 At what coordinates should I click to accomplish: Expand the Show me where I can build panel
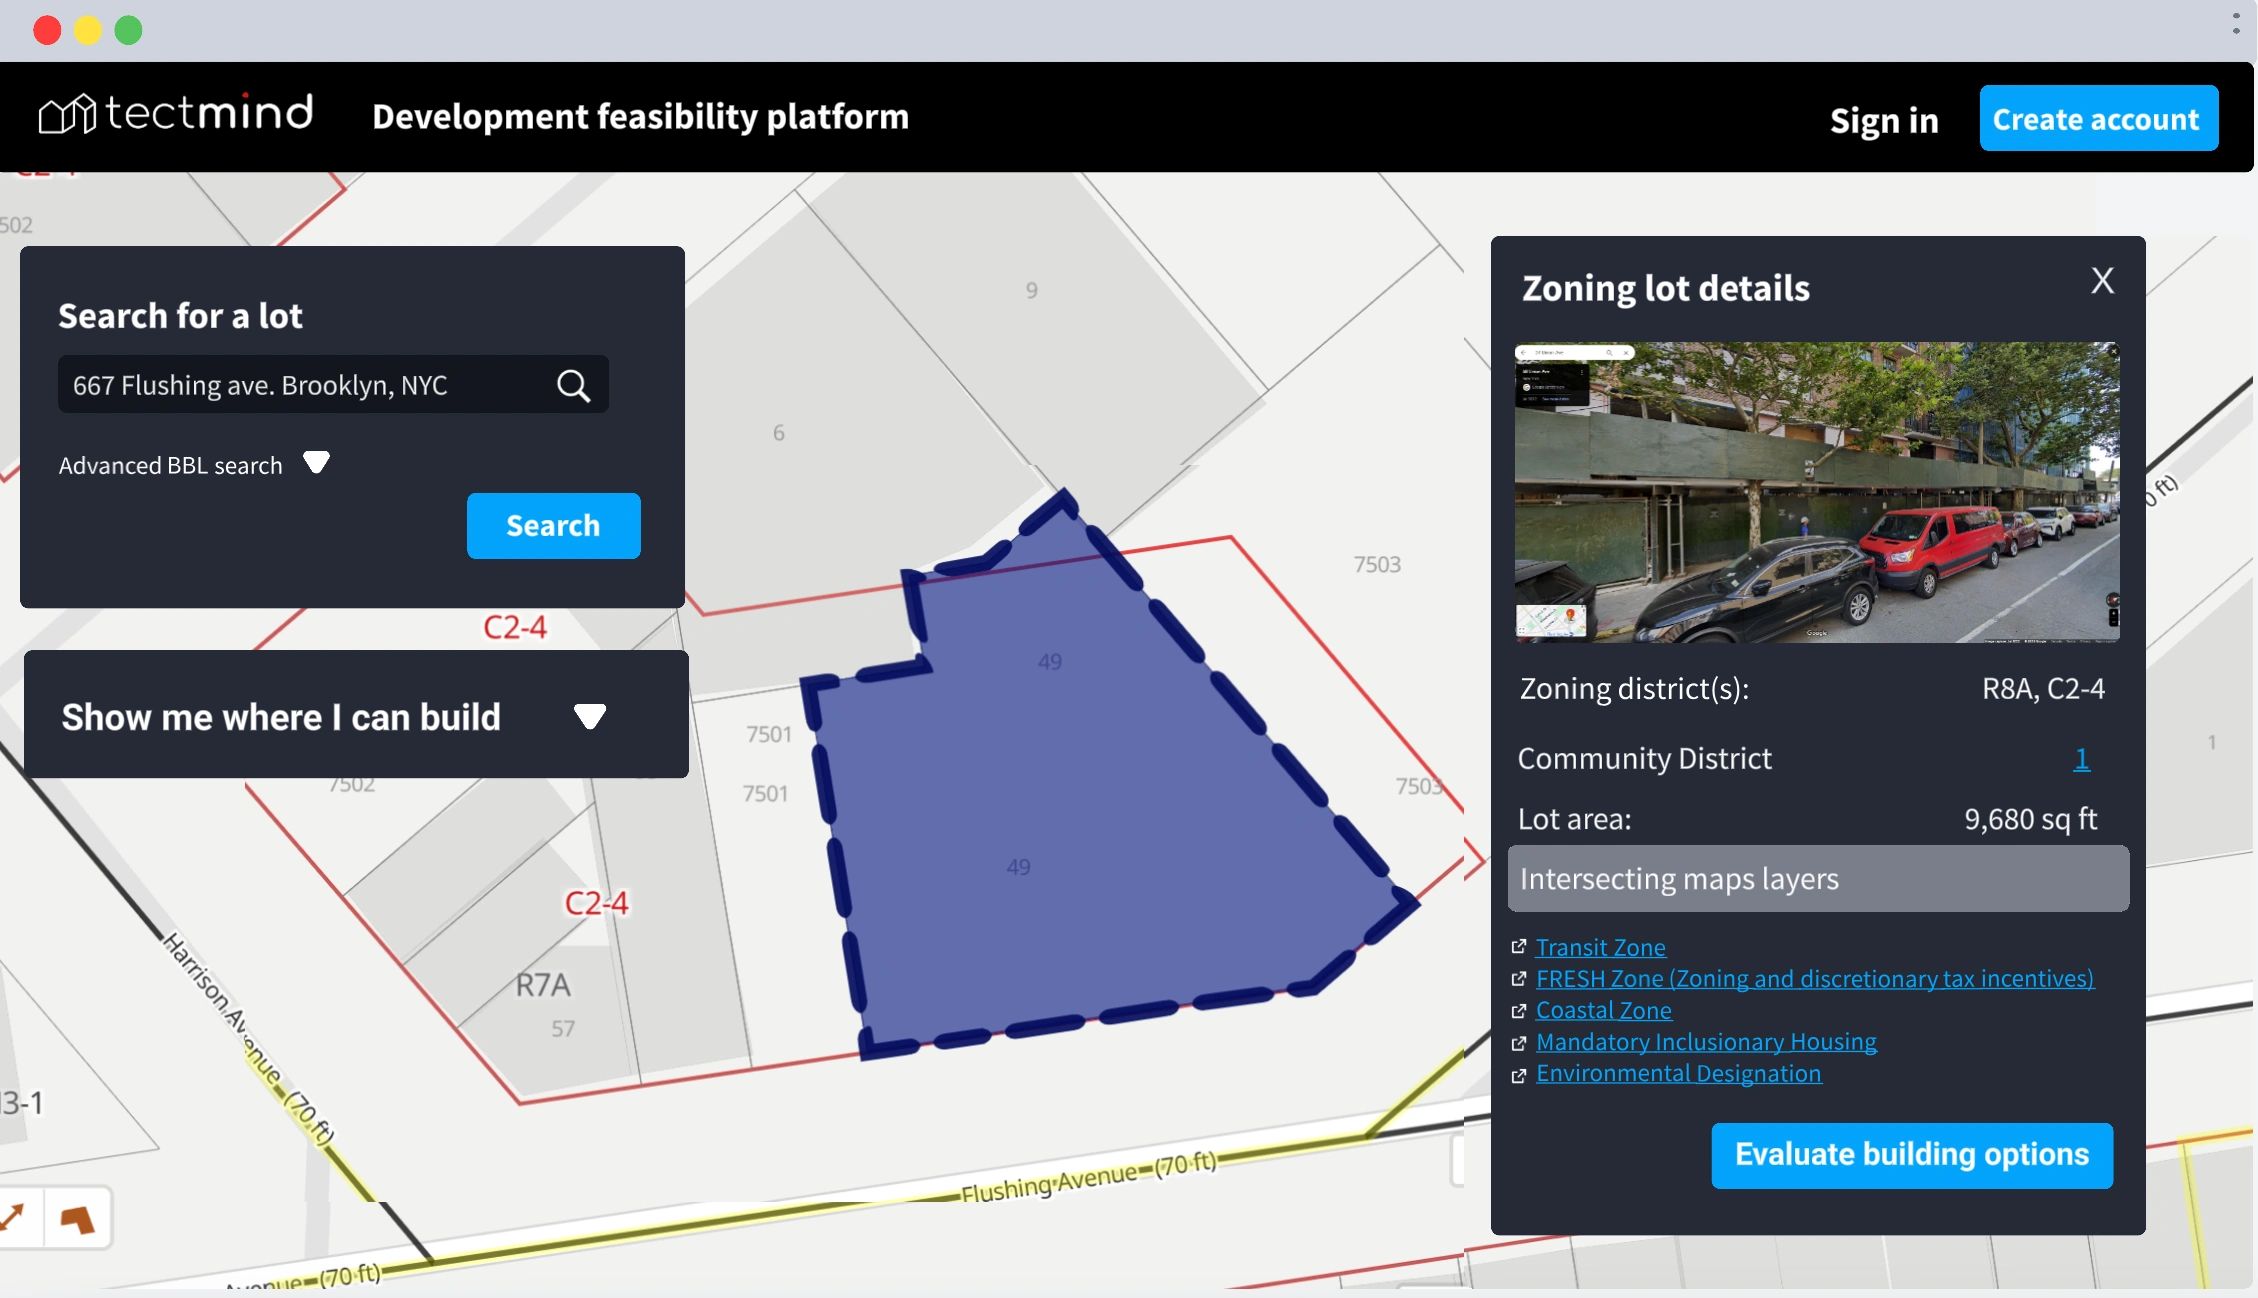click(x=590, y=716)
